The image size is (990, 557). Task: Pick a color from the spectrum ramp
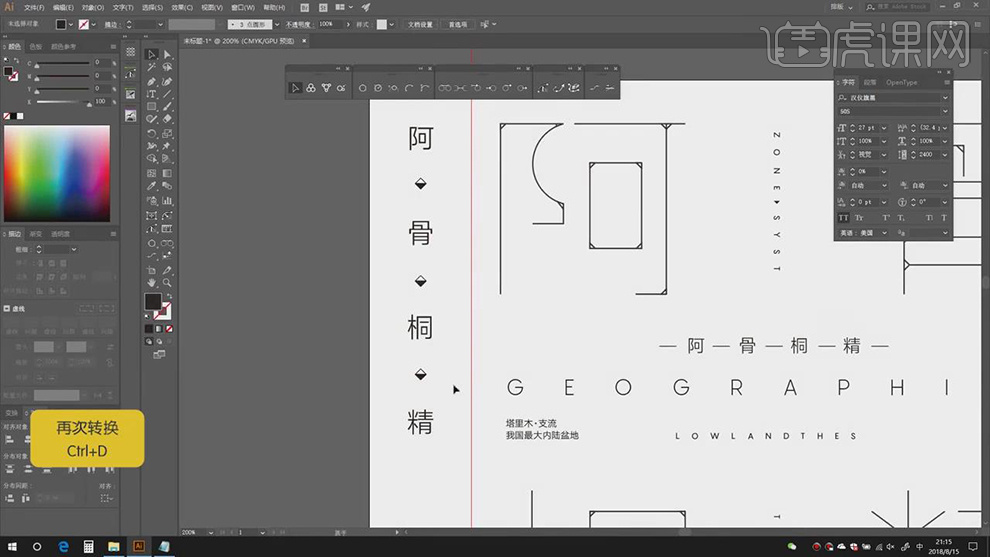(x=56, y=172)
